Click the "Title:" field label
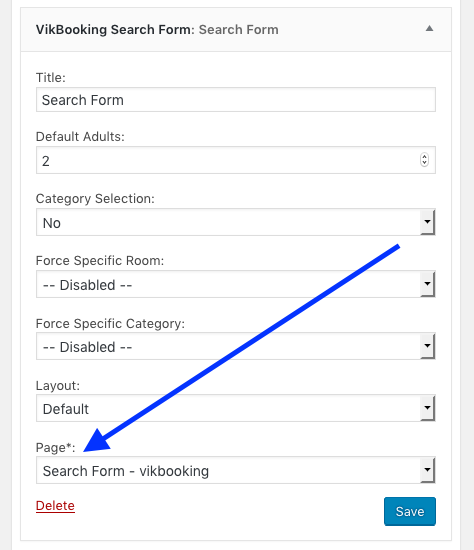Image resolution: width=474 pixels, height=550 pixels. click(51, 78)
